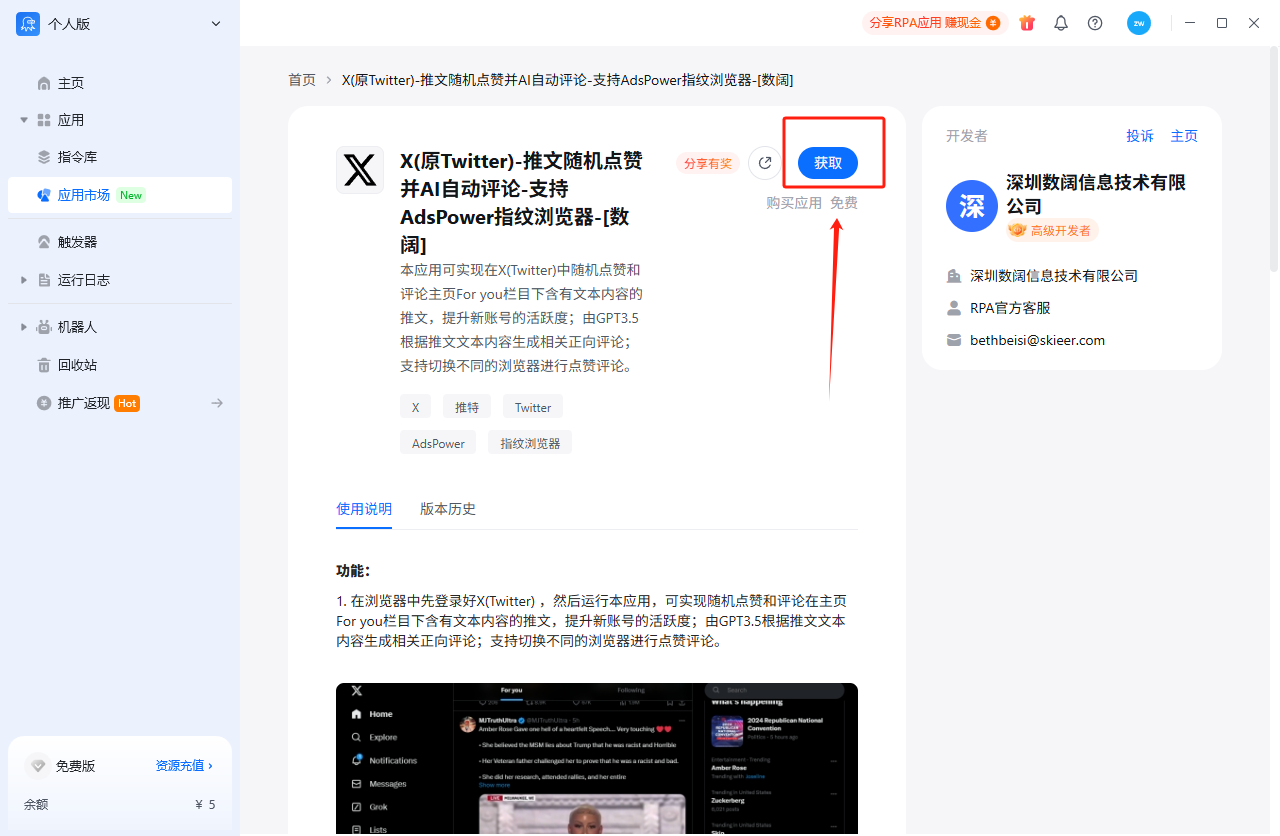Expand the 机器人 section arrow

[24, 327]
